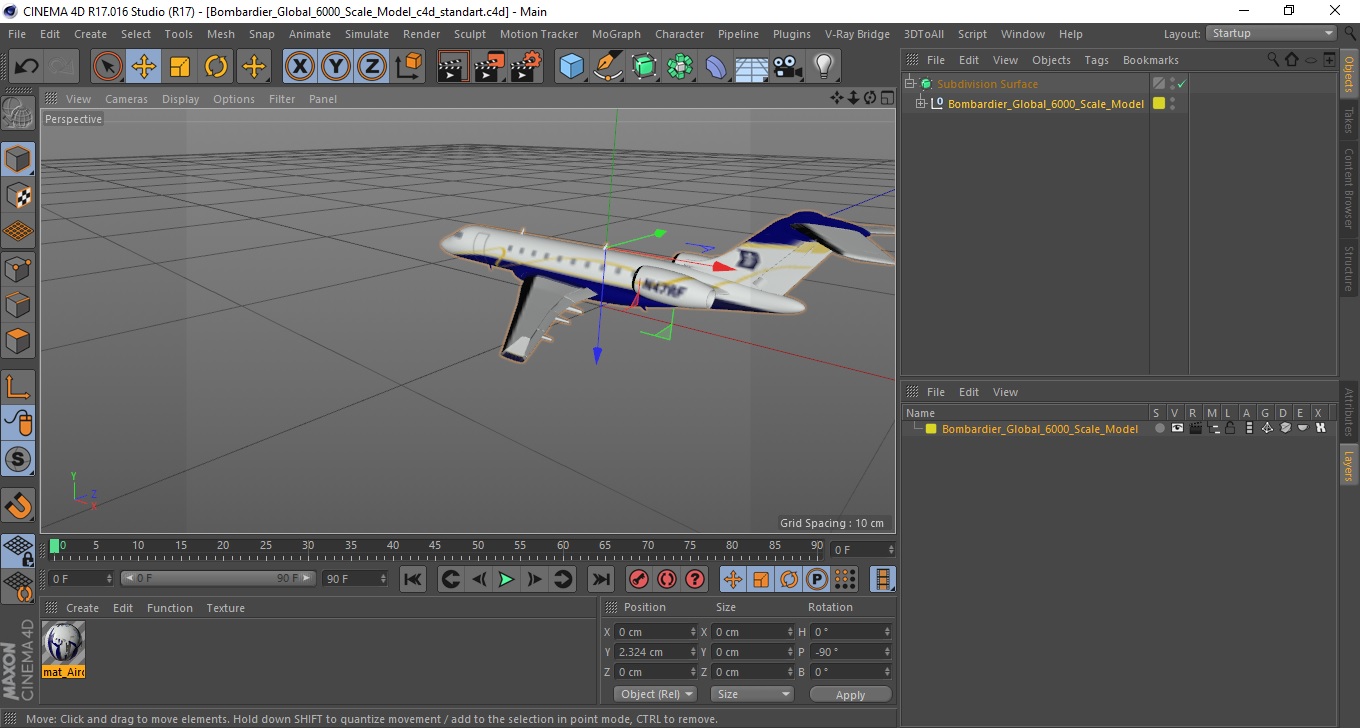The image size is (1360, 728).
Task: Toggle the Viewport Solo S icon
Action: pos(18,459)
